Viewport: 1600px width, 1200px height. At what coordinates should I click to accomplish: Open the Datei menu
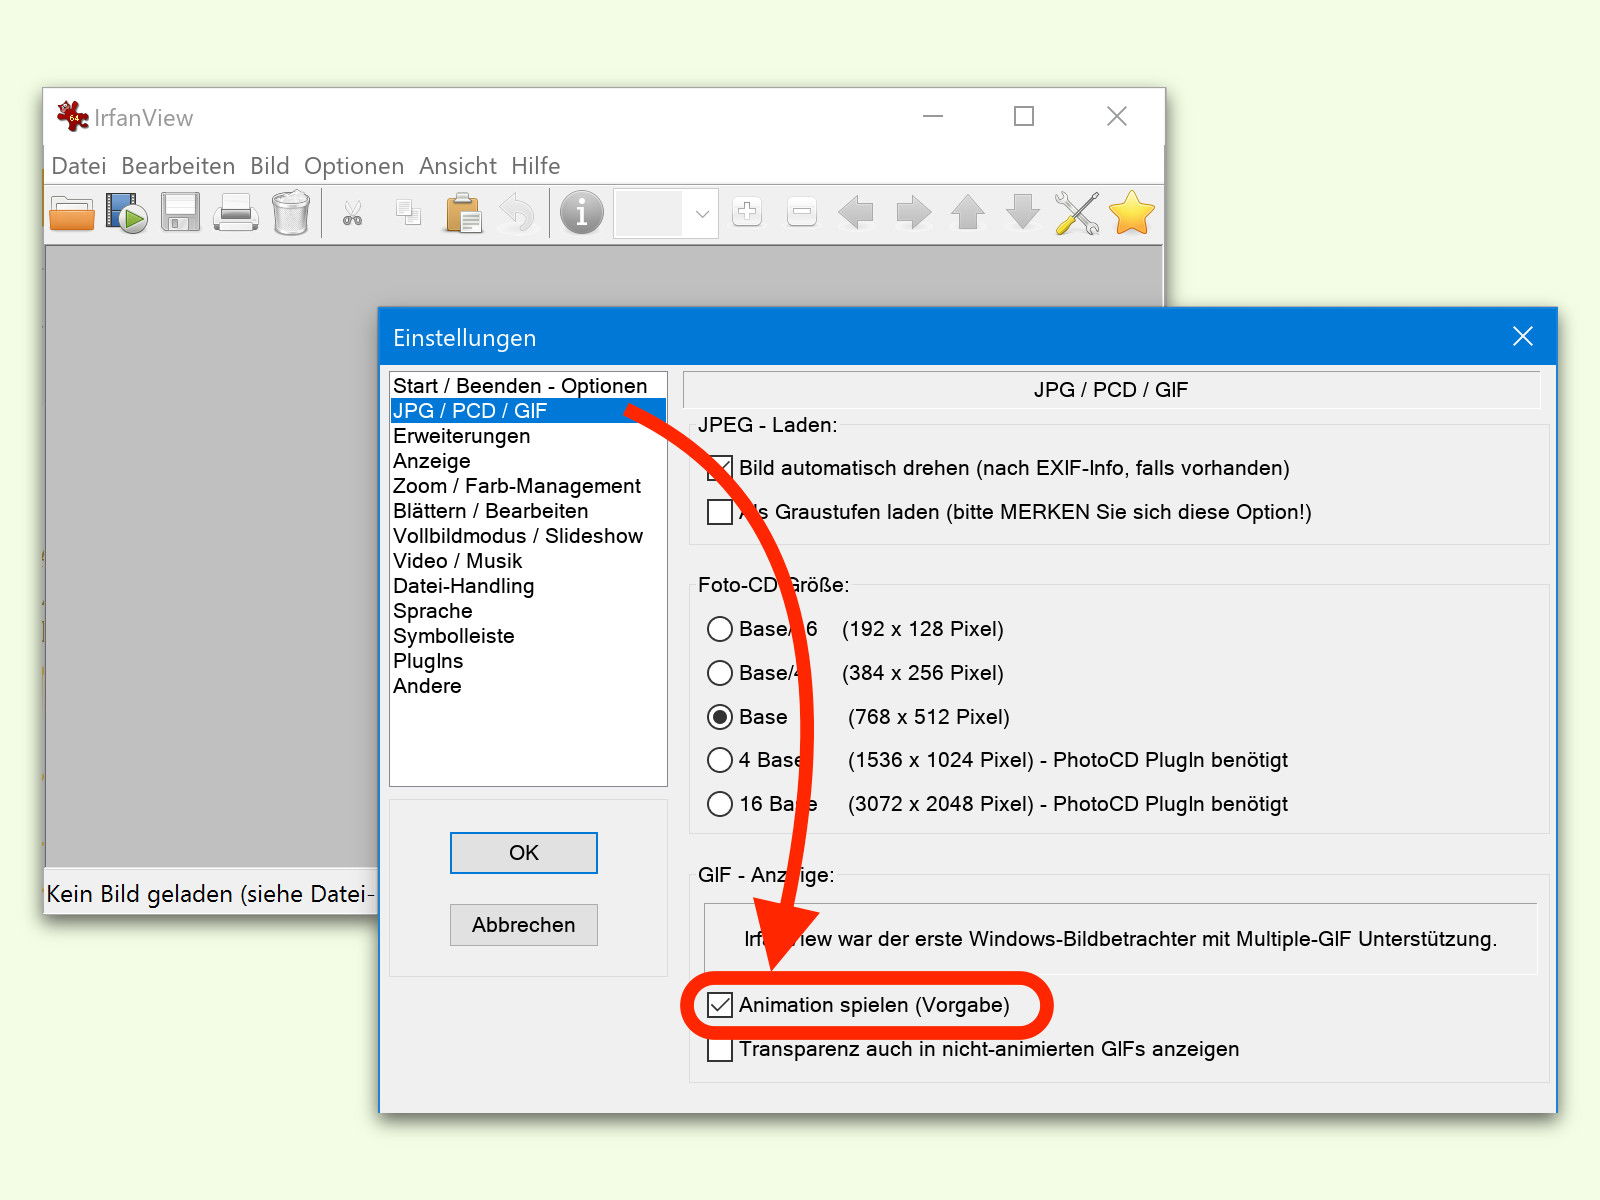click(79, 166)
